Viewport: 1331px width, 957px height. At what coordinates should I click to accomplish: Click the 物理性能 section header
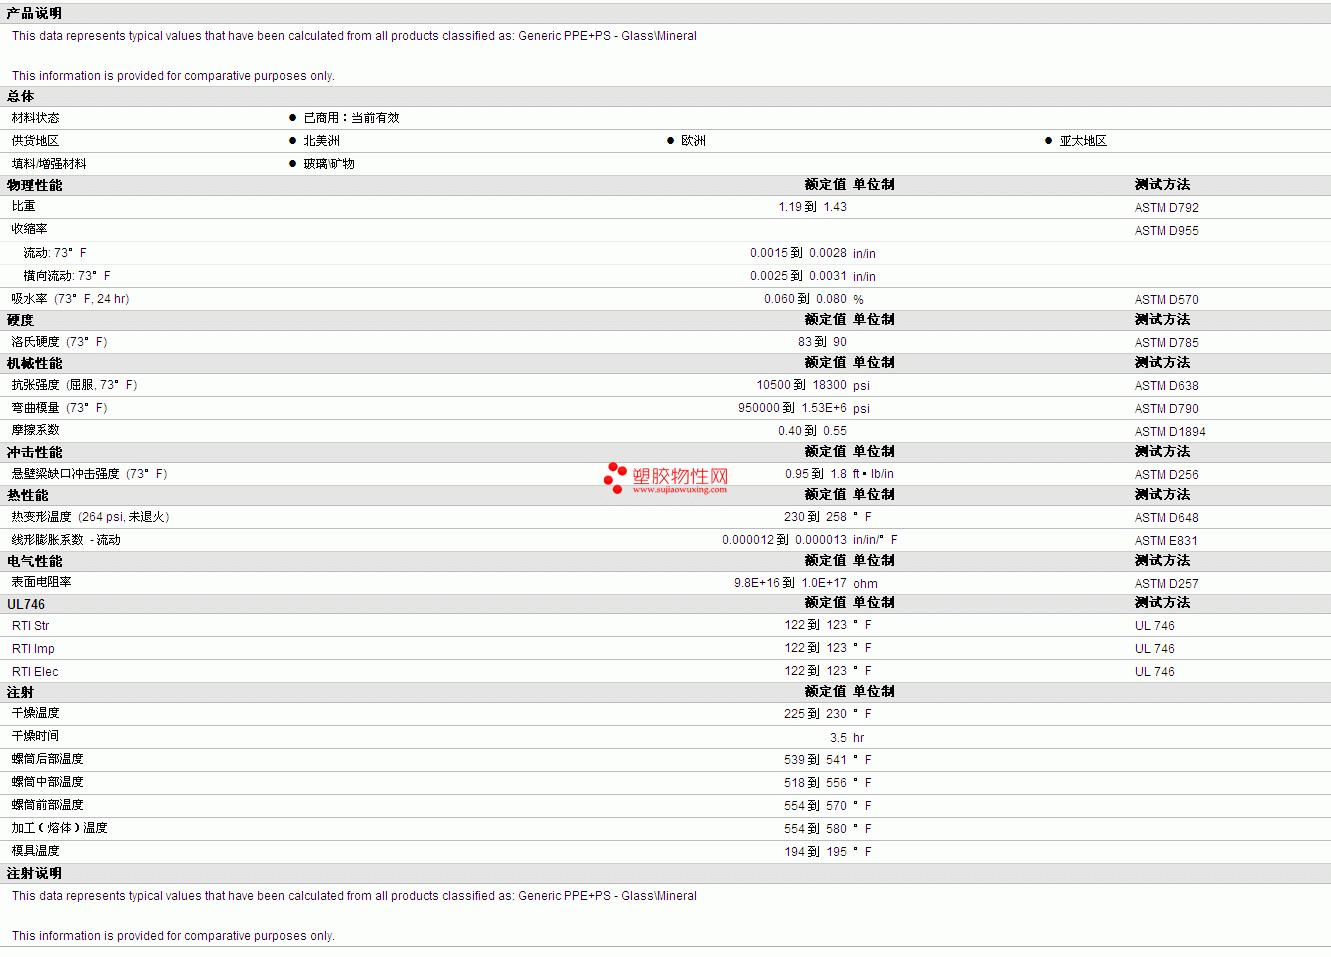(34, 185)
